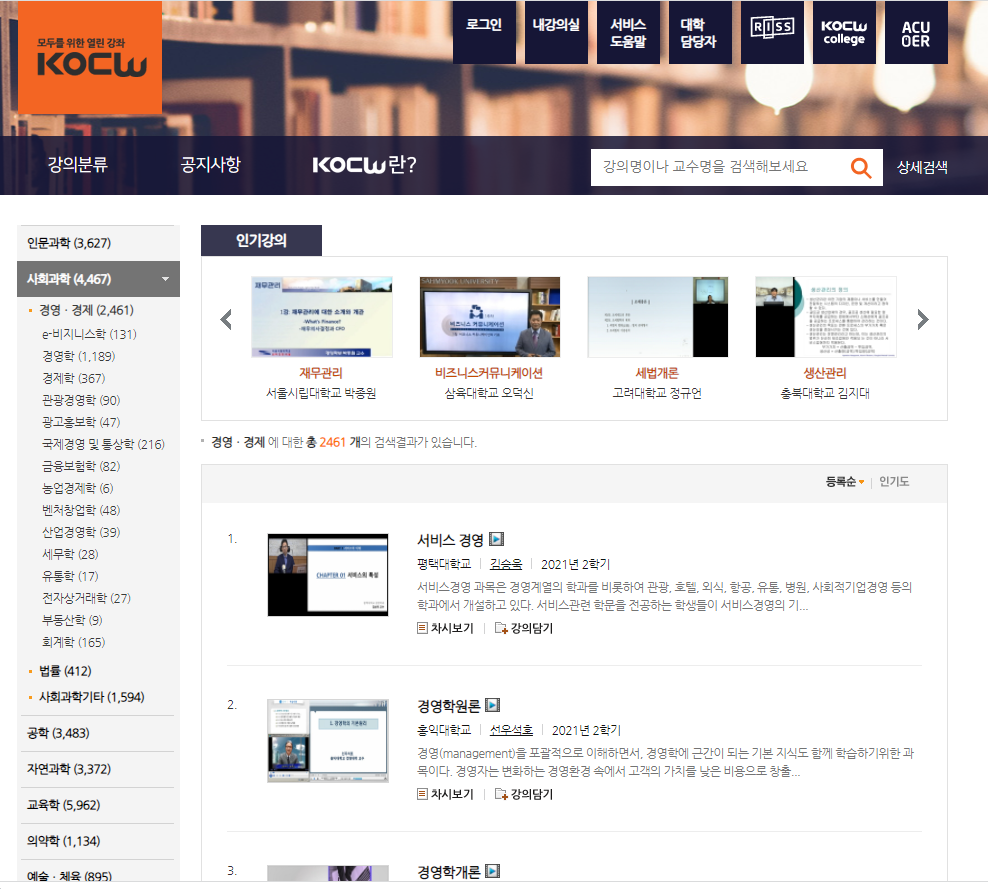Screen dimensions: 988x889
Task: Sort results by 인기도
Action: 894,482
